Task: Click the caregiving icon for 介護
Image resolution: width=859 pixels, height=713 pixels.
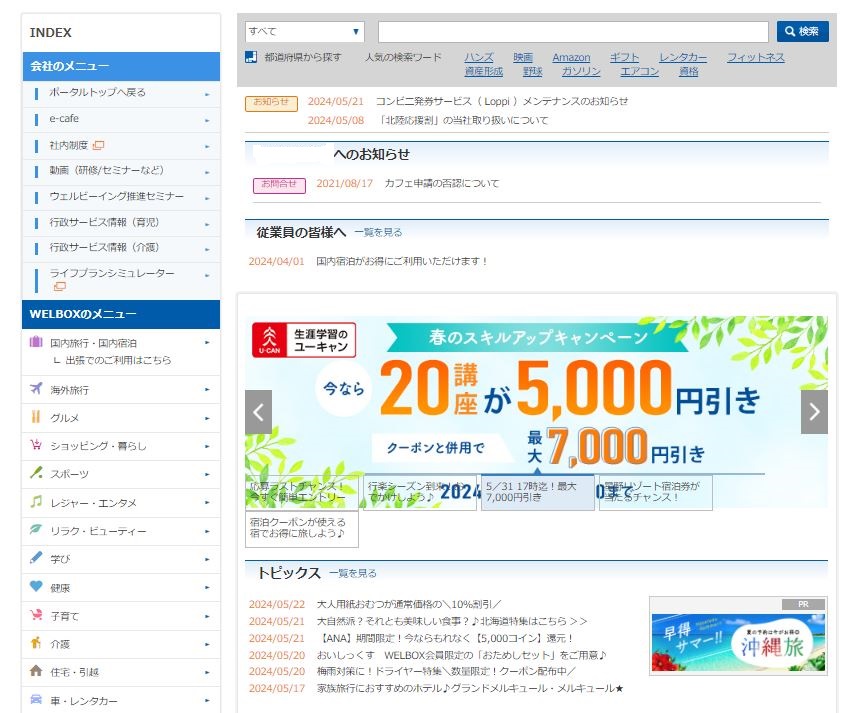Action: click(36, 643)
